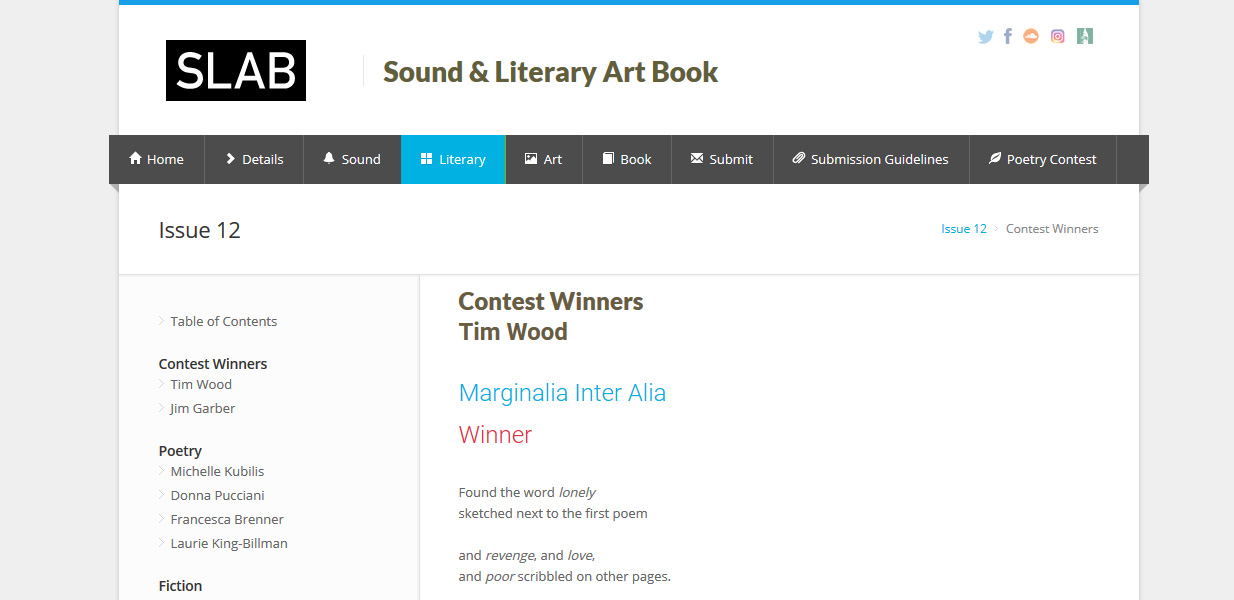Open Table of Contents in sidebar

pos(224,321)
